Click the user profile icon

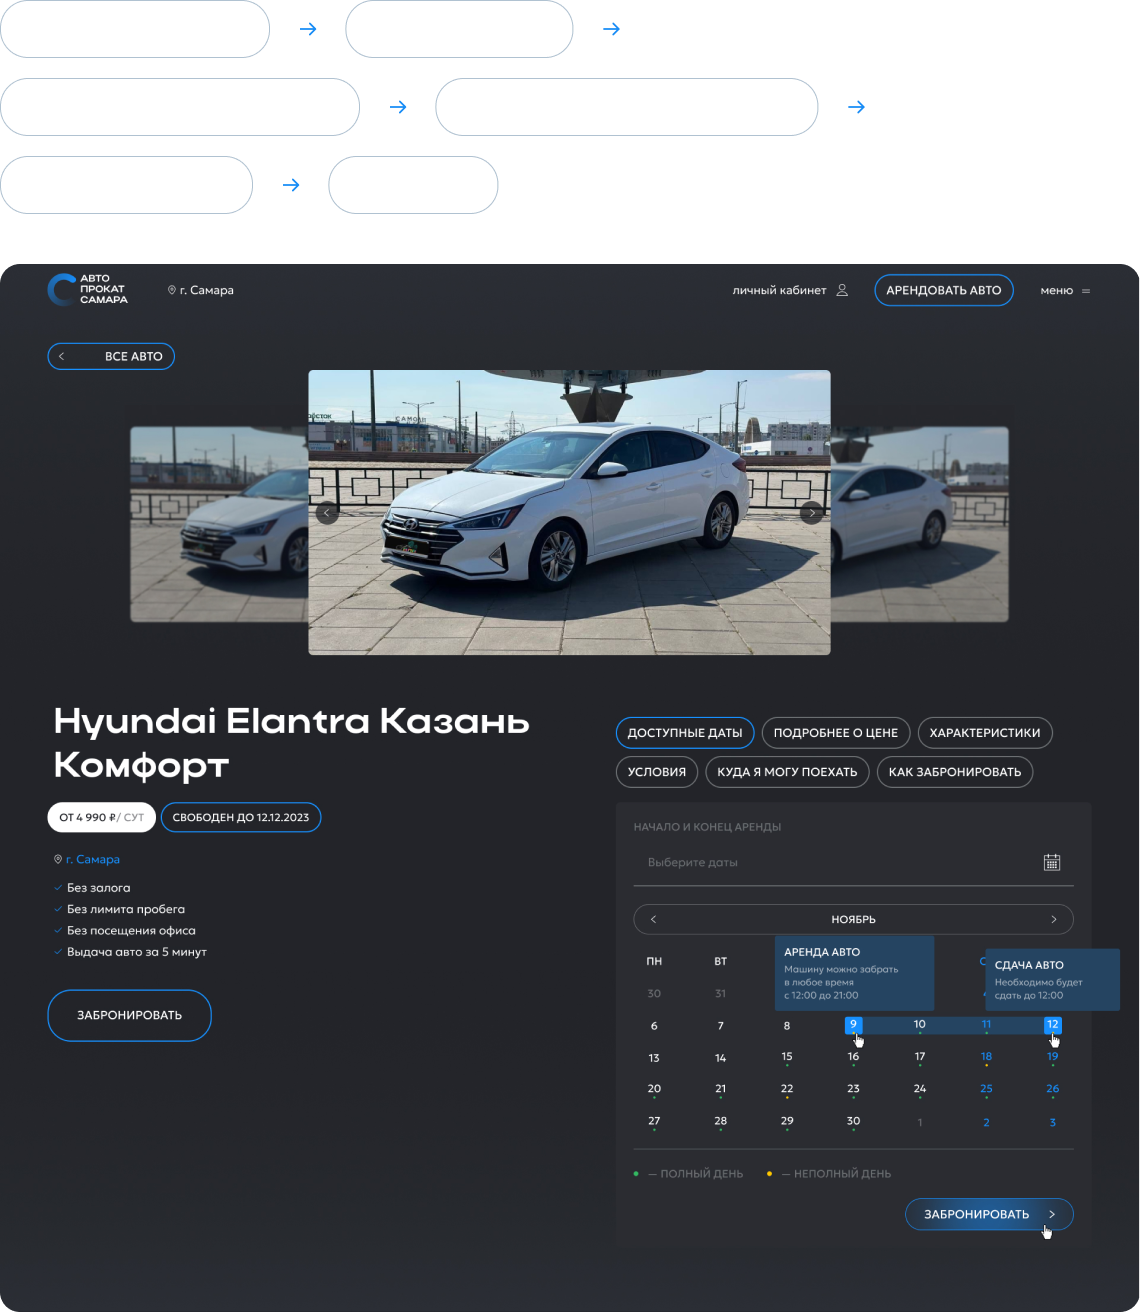pos(842,290)
